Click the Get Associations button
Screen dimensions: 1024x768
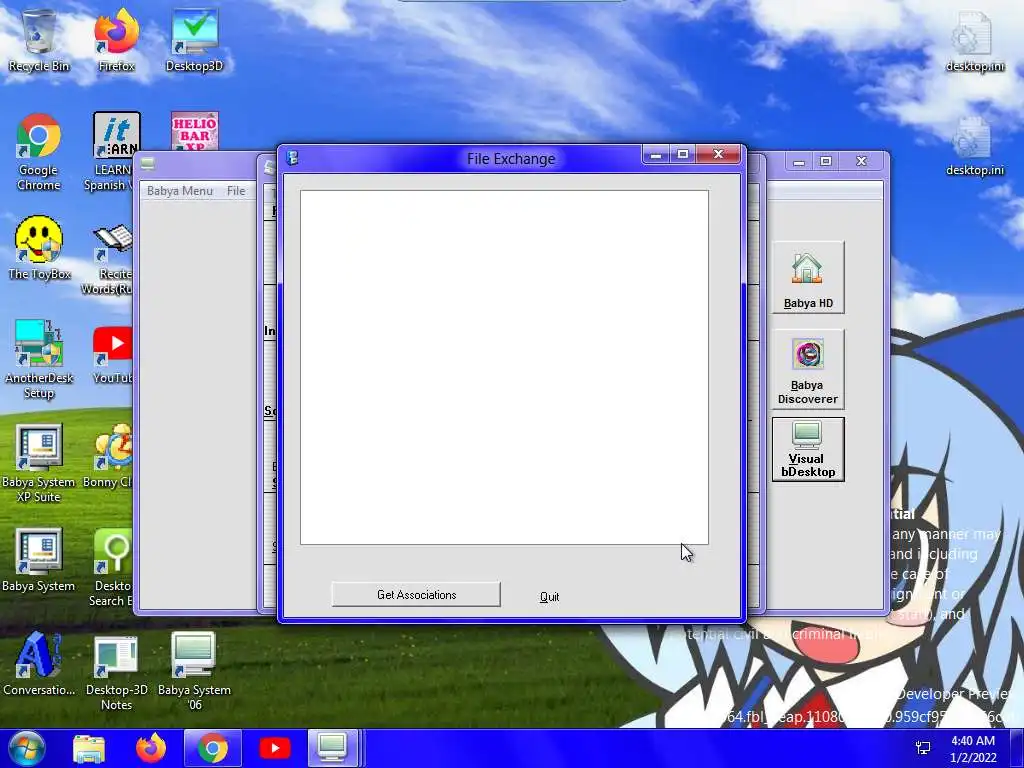(x=416, y=594)
